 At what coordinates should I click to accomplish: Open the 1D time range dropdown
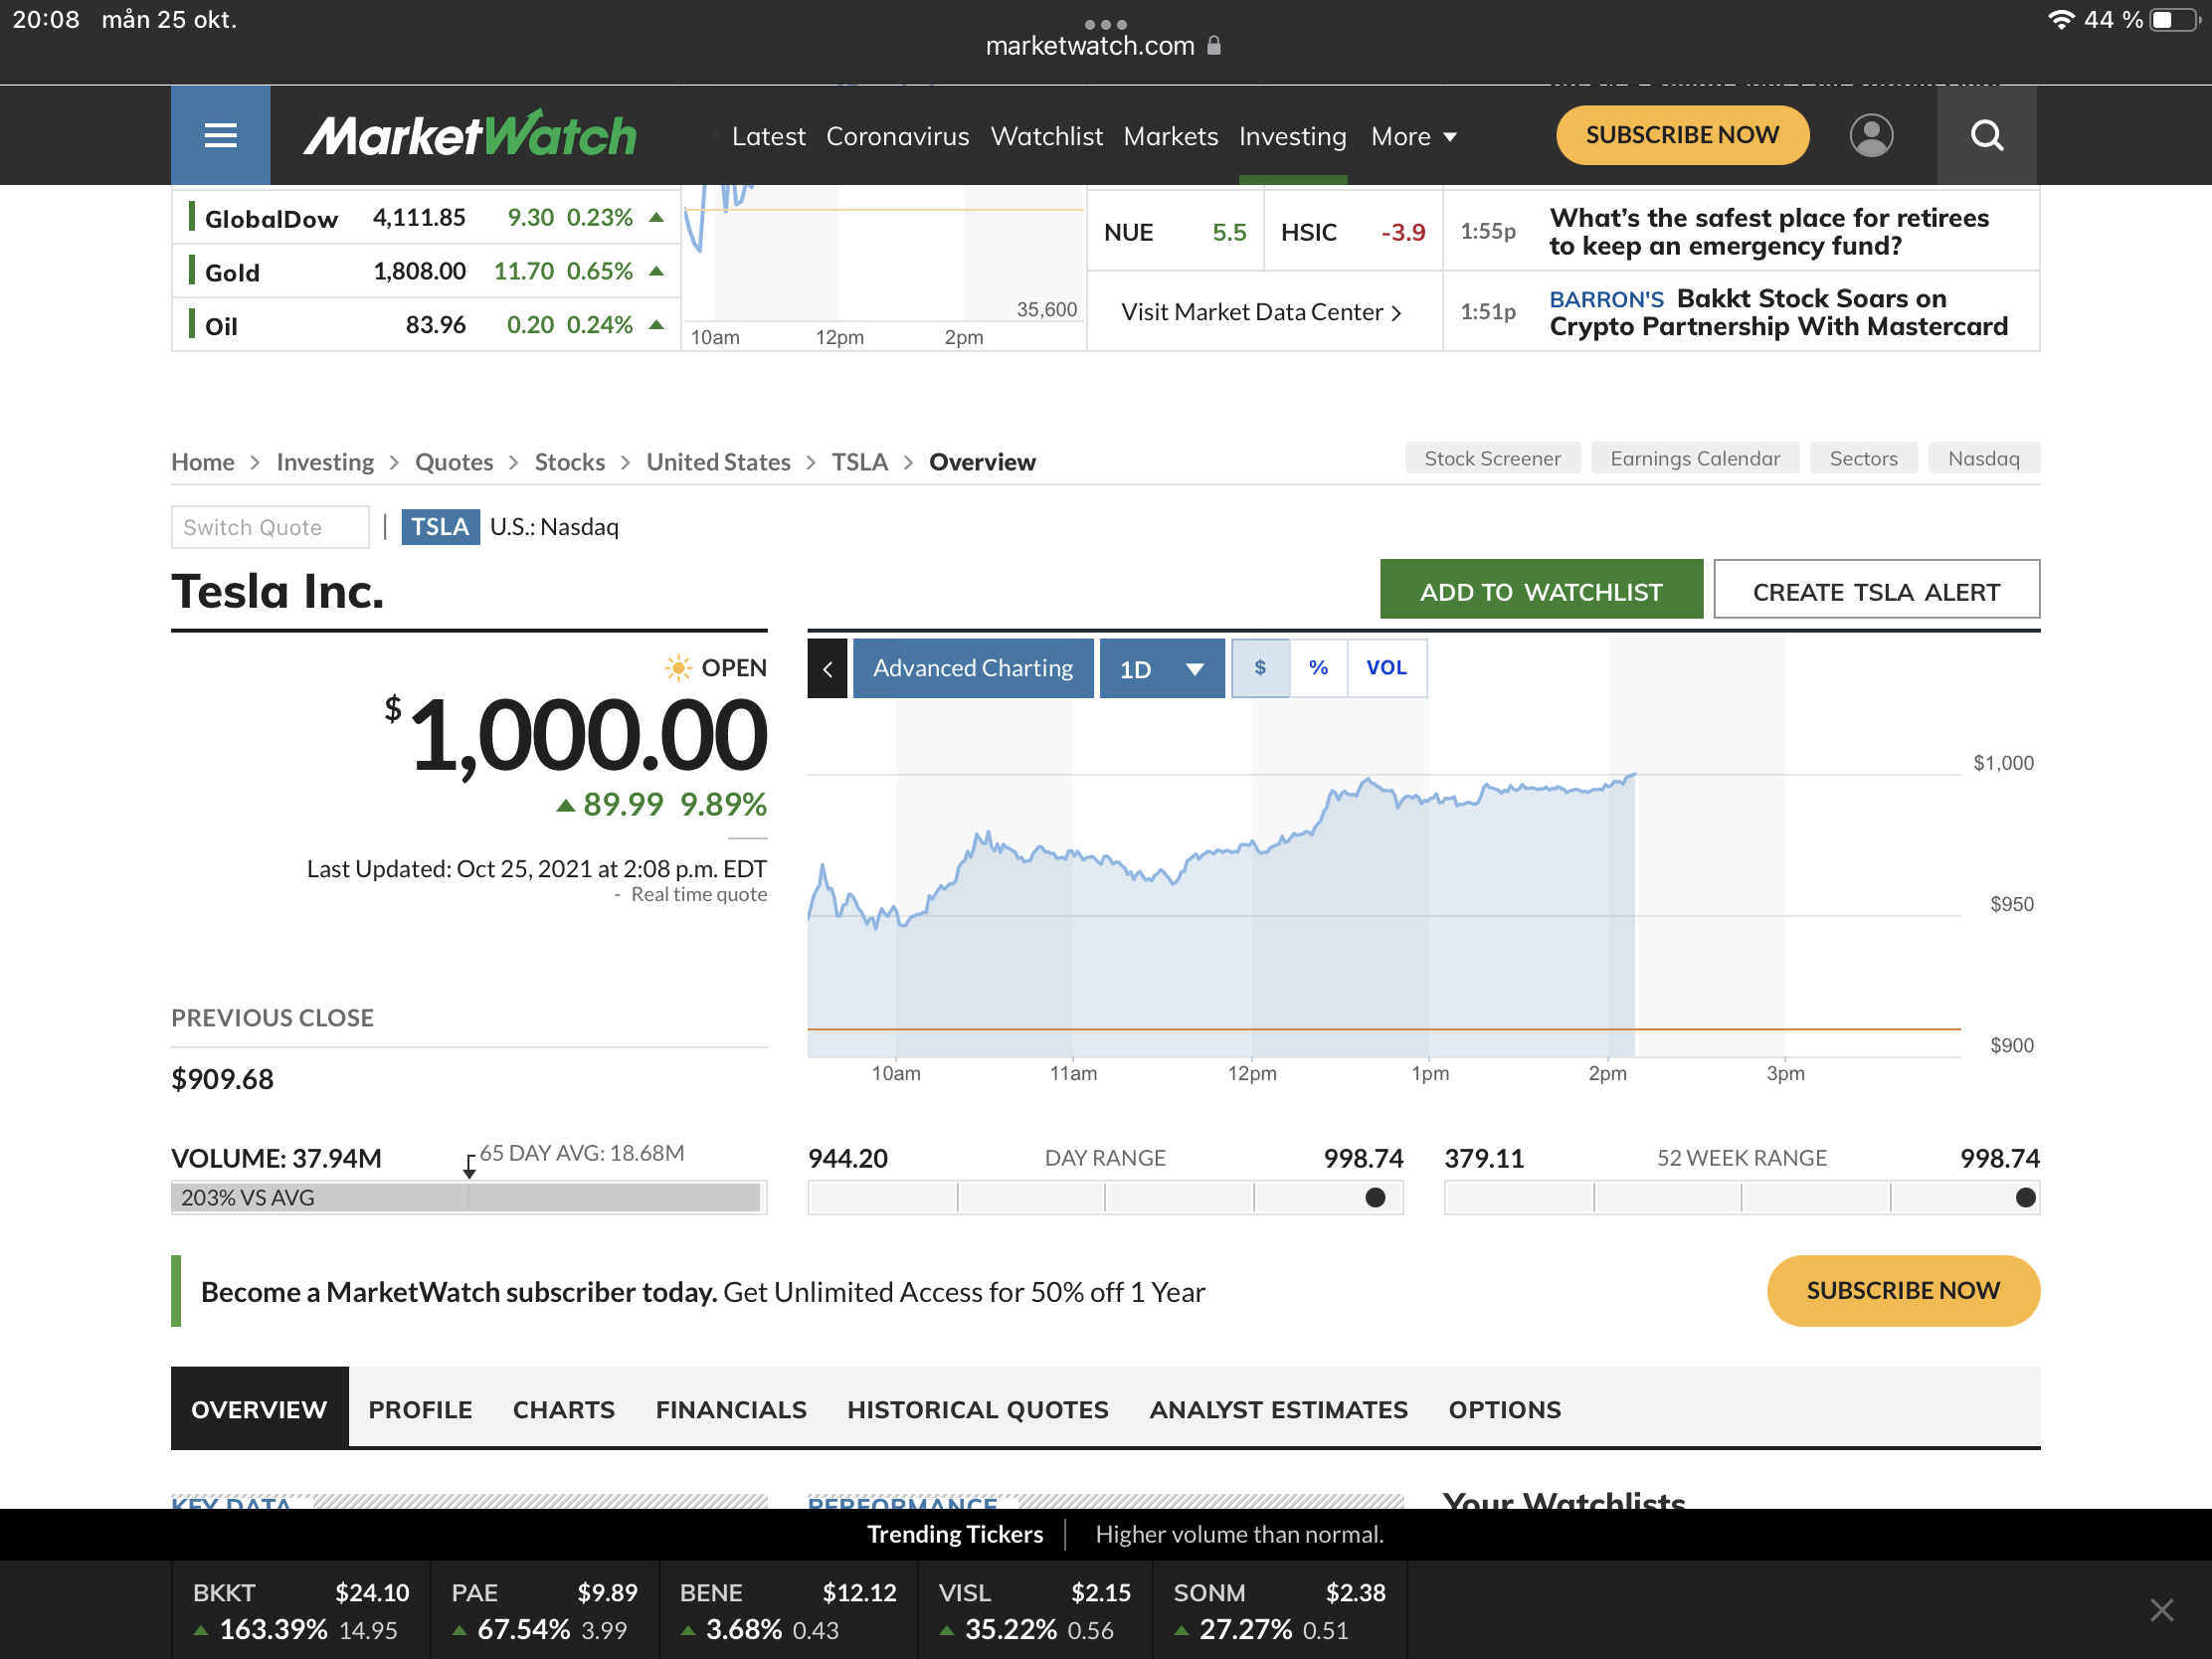(1161, 668)
